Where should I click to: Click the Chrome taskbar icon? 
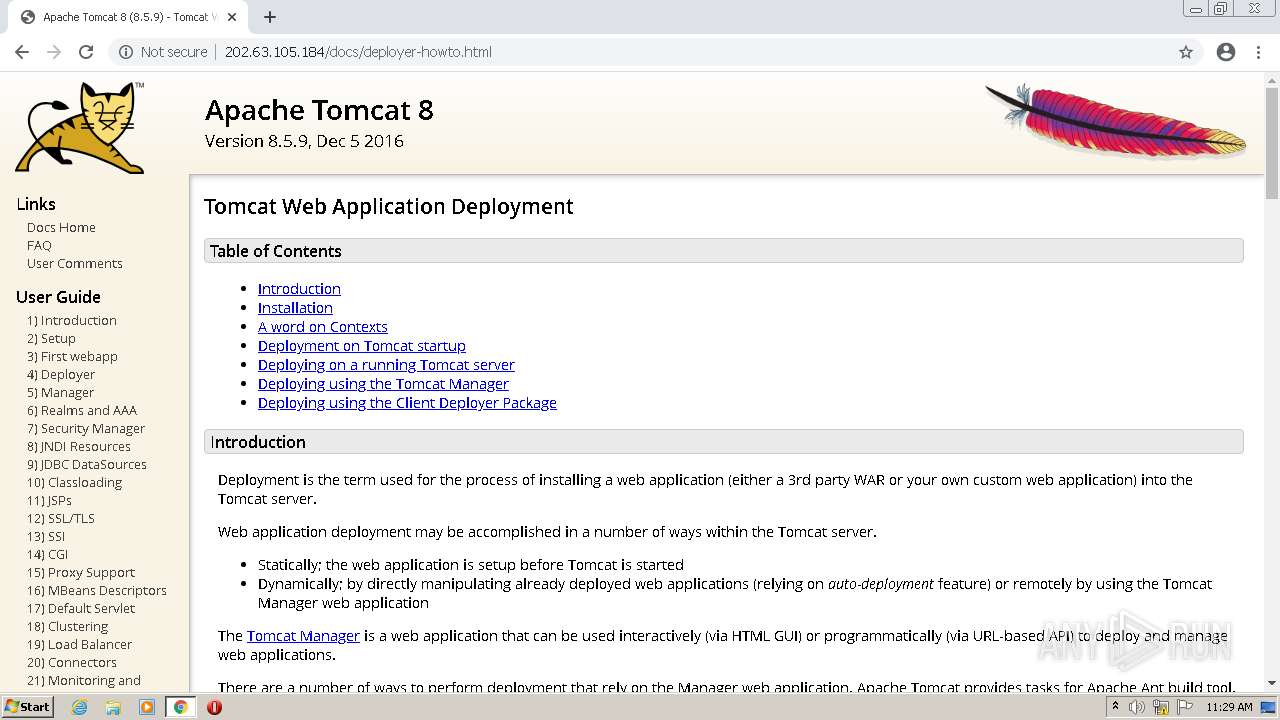(x=181, y=707)
